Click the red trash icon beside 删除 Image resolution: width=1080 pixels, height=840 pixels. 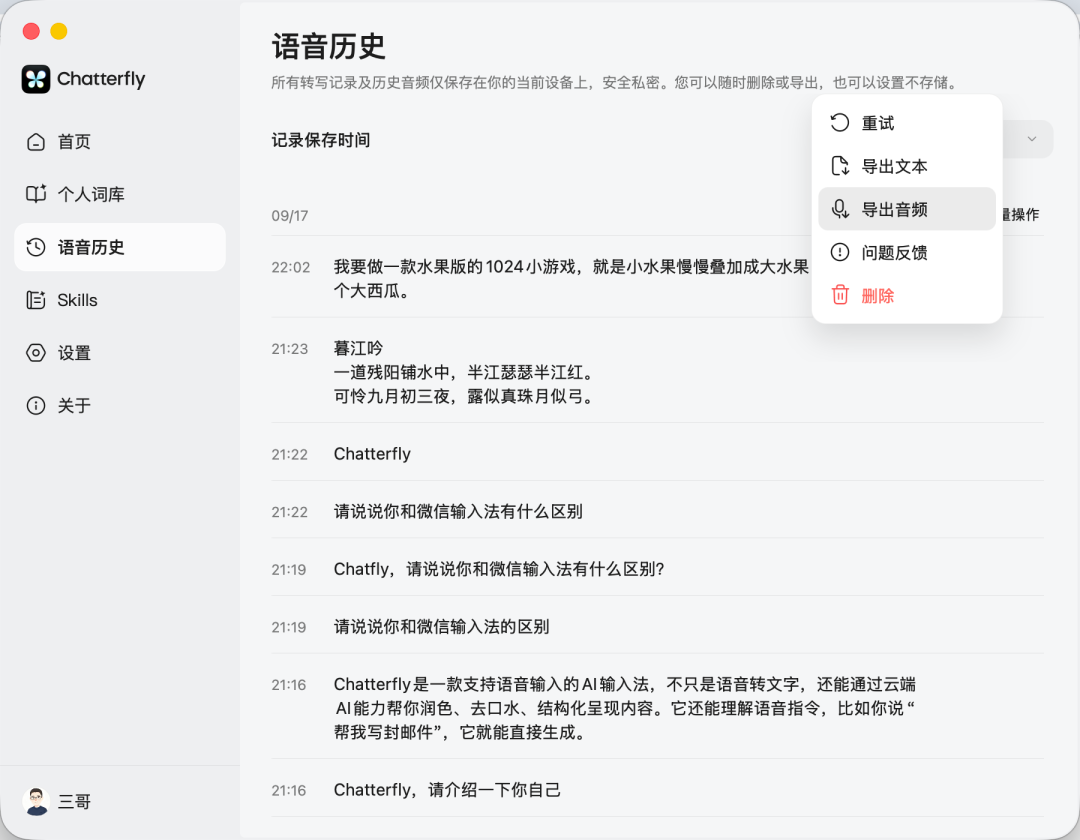tap(840, 295)
